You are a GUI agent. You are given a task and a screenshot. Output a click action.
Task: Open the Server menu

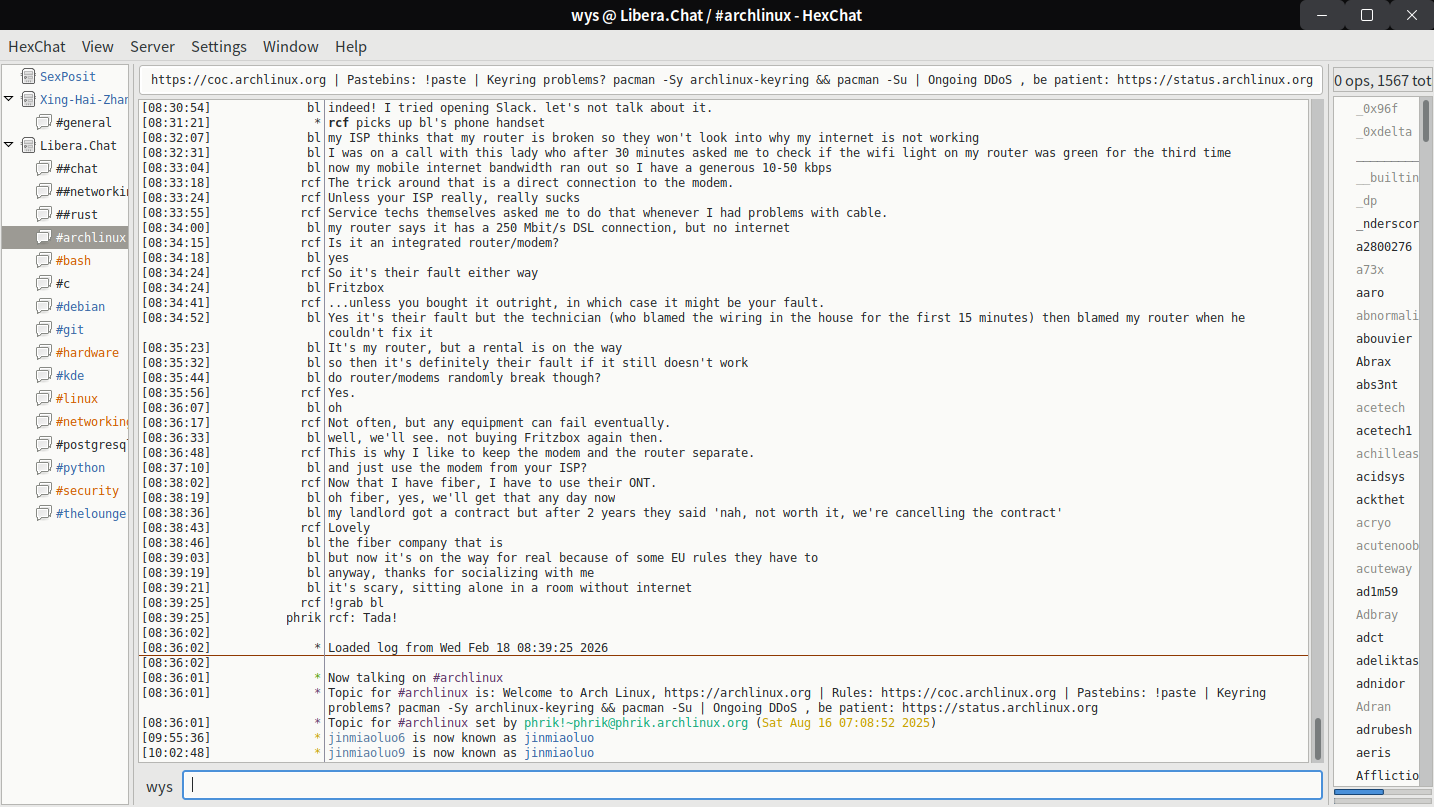pos(152,46)
